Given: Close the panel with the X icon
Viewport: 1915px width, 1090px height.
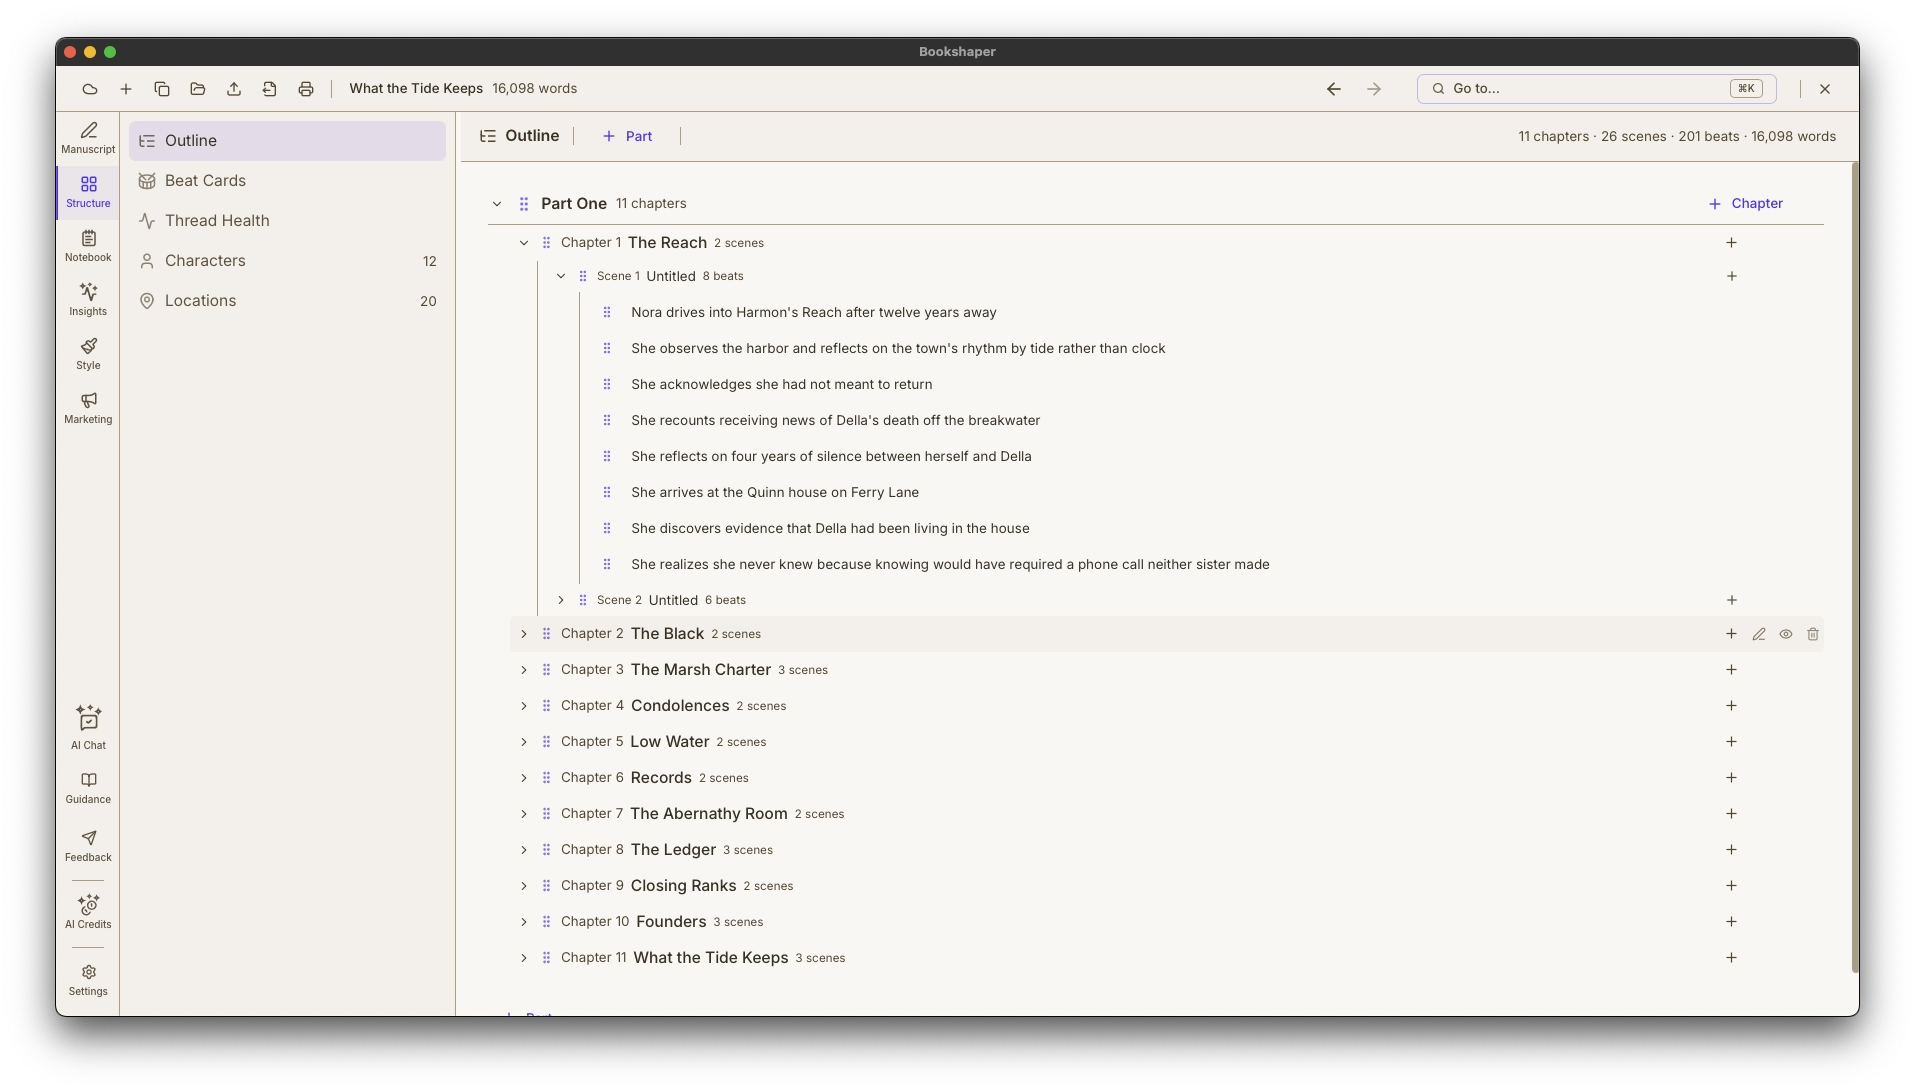Looking at the screenshot, I should [1825, 89].
